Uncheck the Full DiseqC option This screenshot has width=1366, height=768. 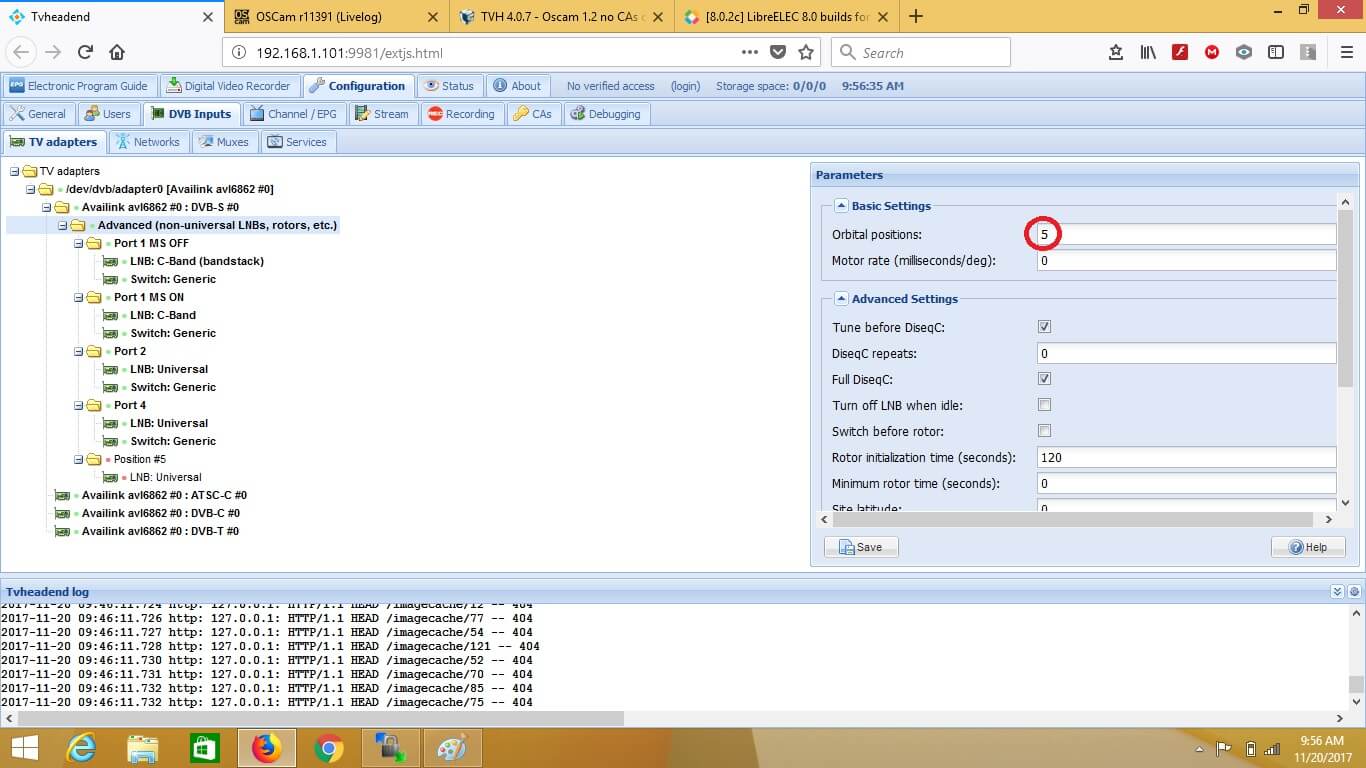(1044, 379)
